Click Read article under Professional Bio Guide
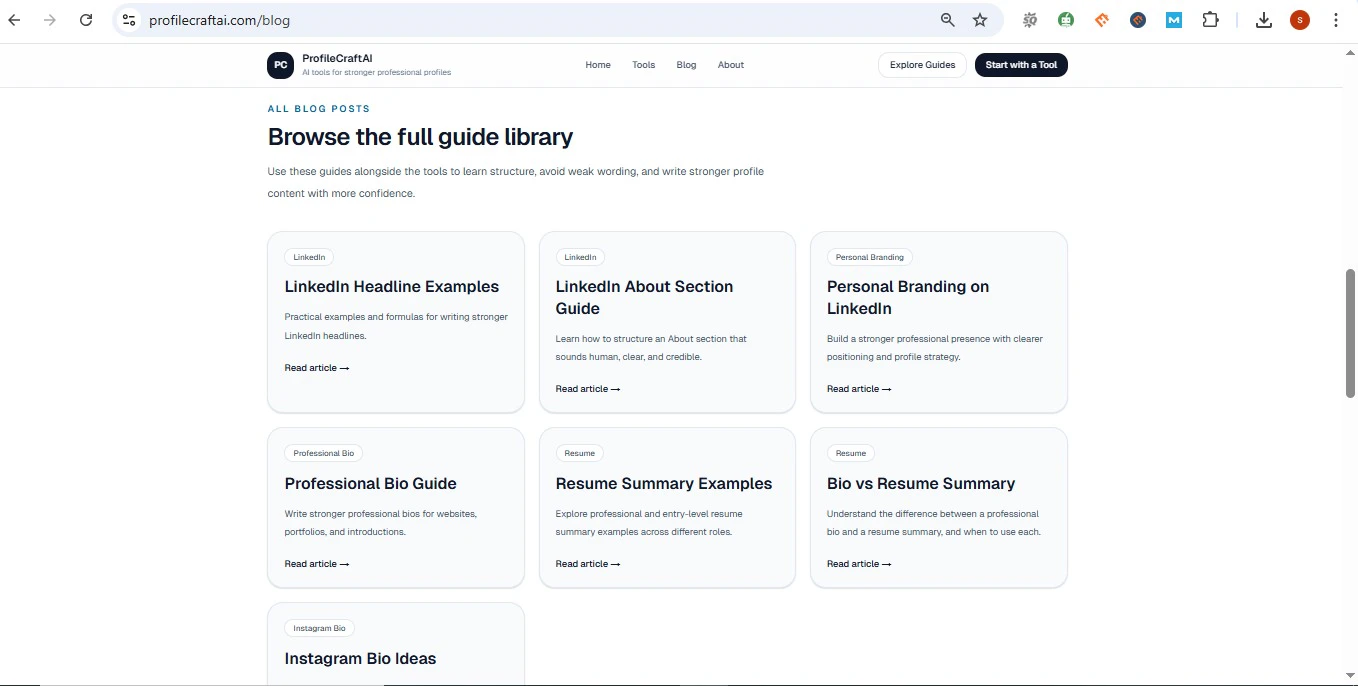The image size is (1358, 686). tap(316, 564)
